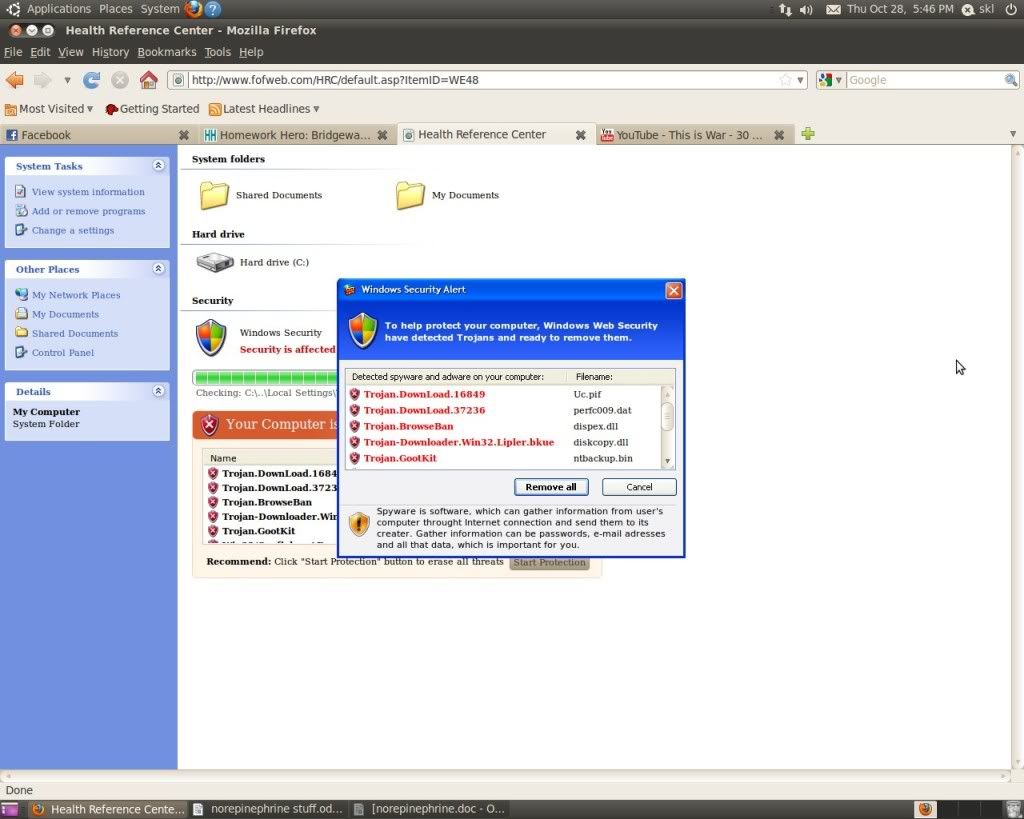Click the Google search input field
1024x819 pixels.
pos(924,80)
